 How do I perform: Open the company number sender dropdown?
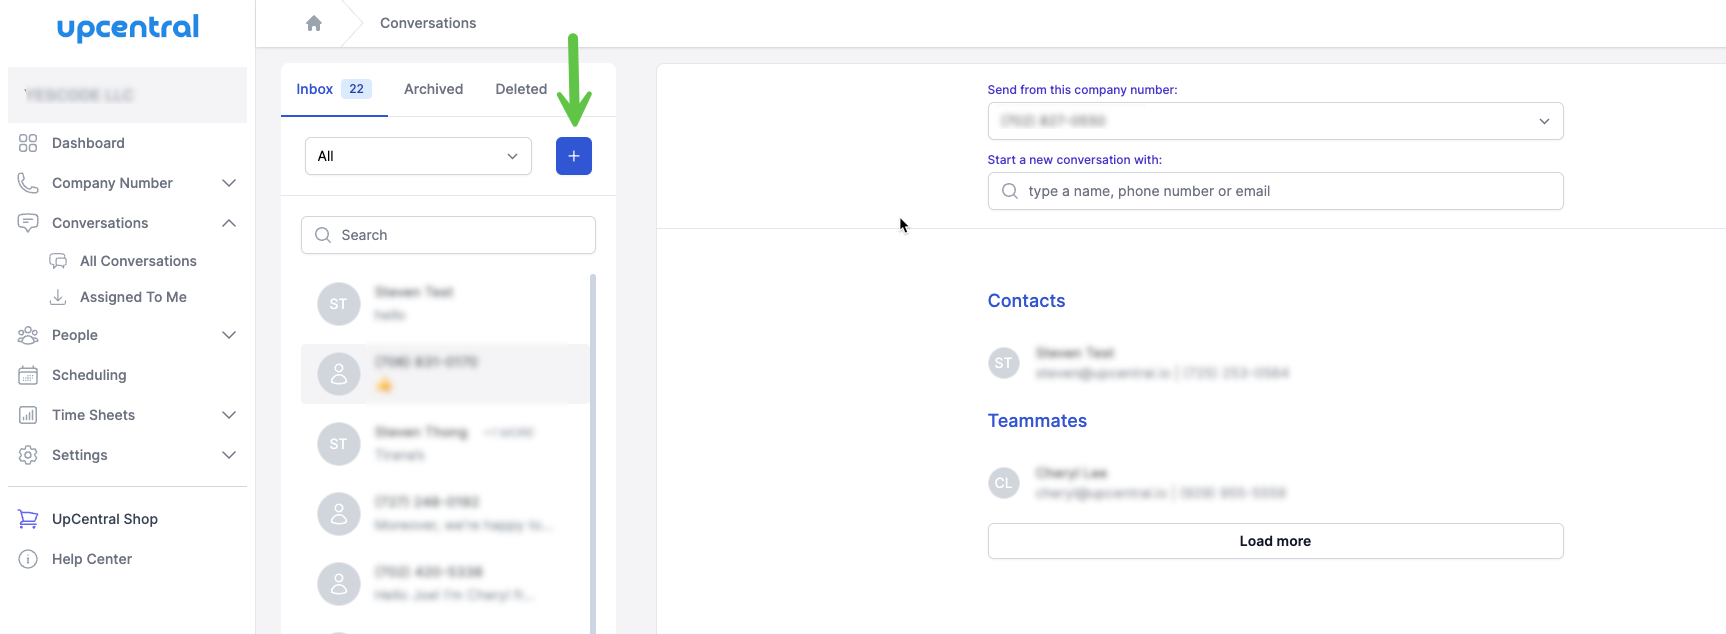coord(1274,121)
